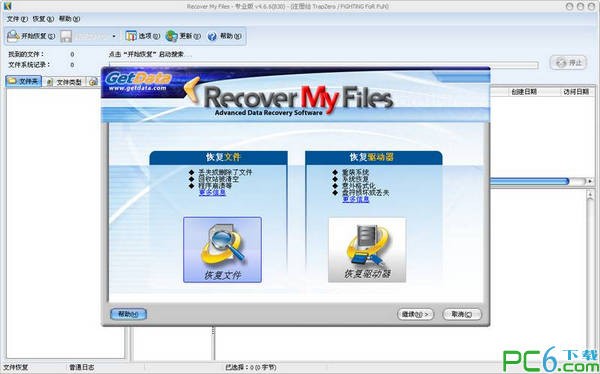Click the 开始恢复 start recovery toolbar icon
Screen dimensions: 600x374
(13, 36)
